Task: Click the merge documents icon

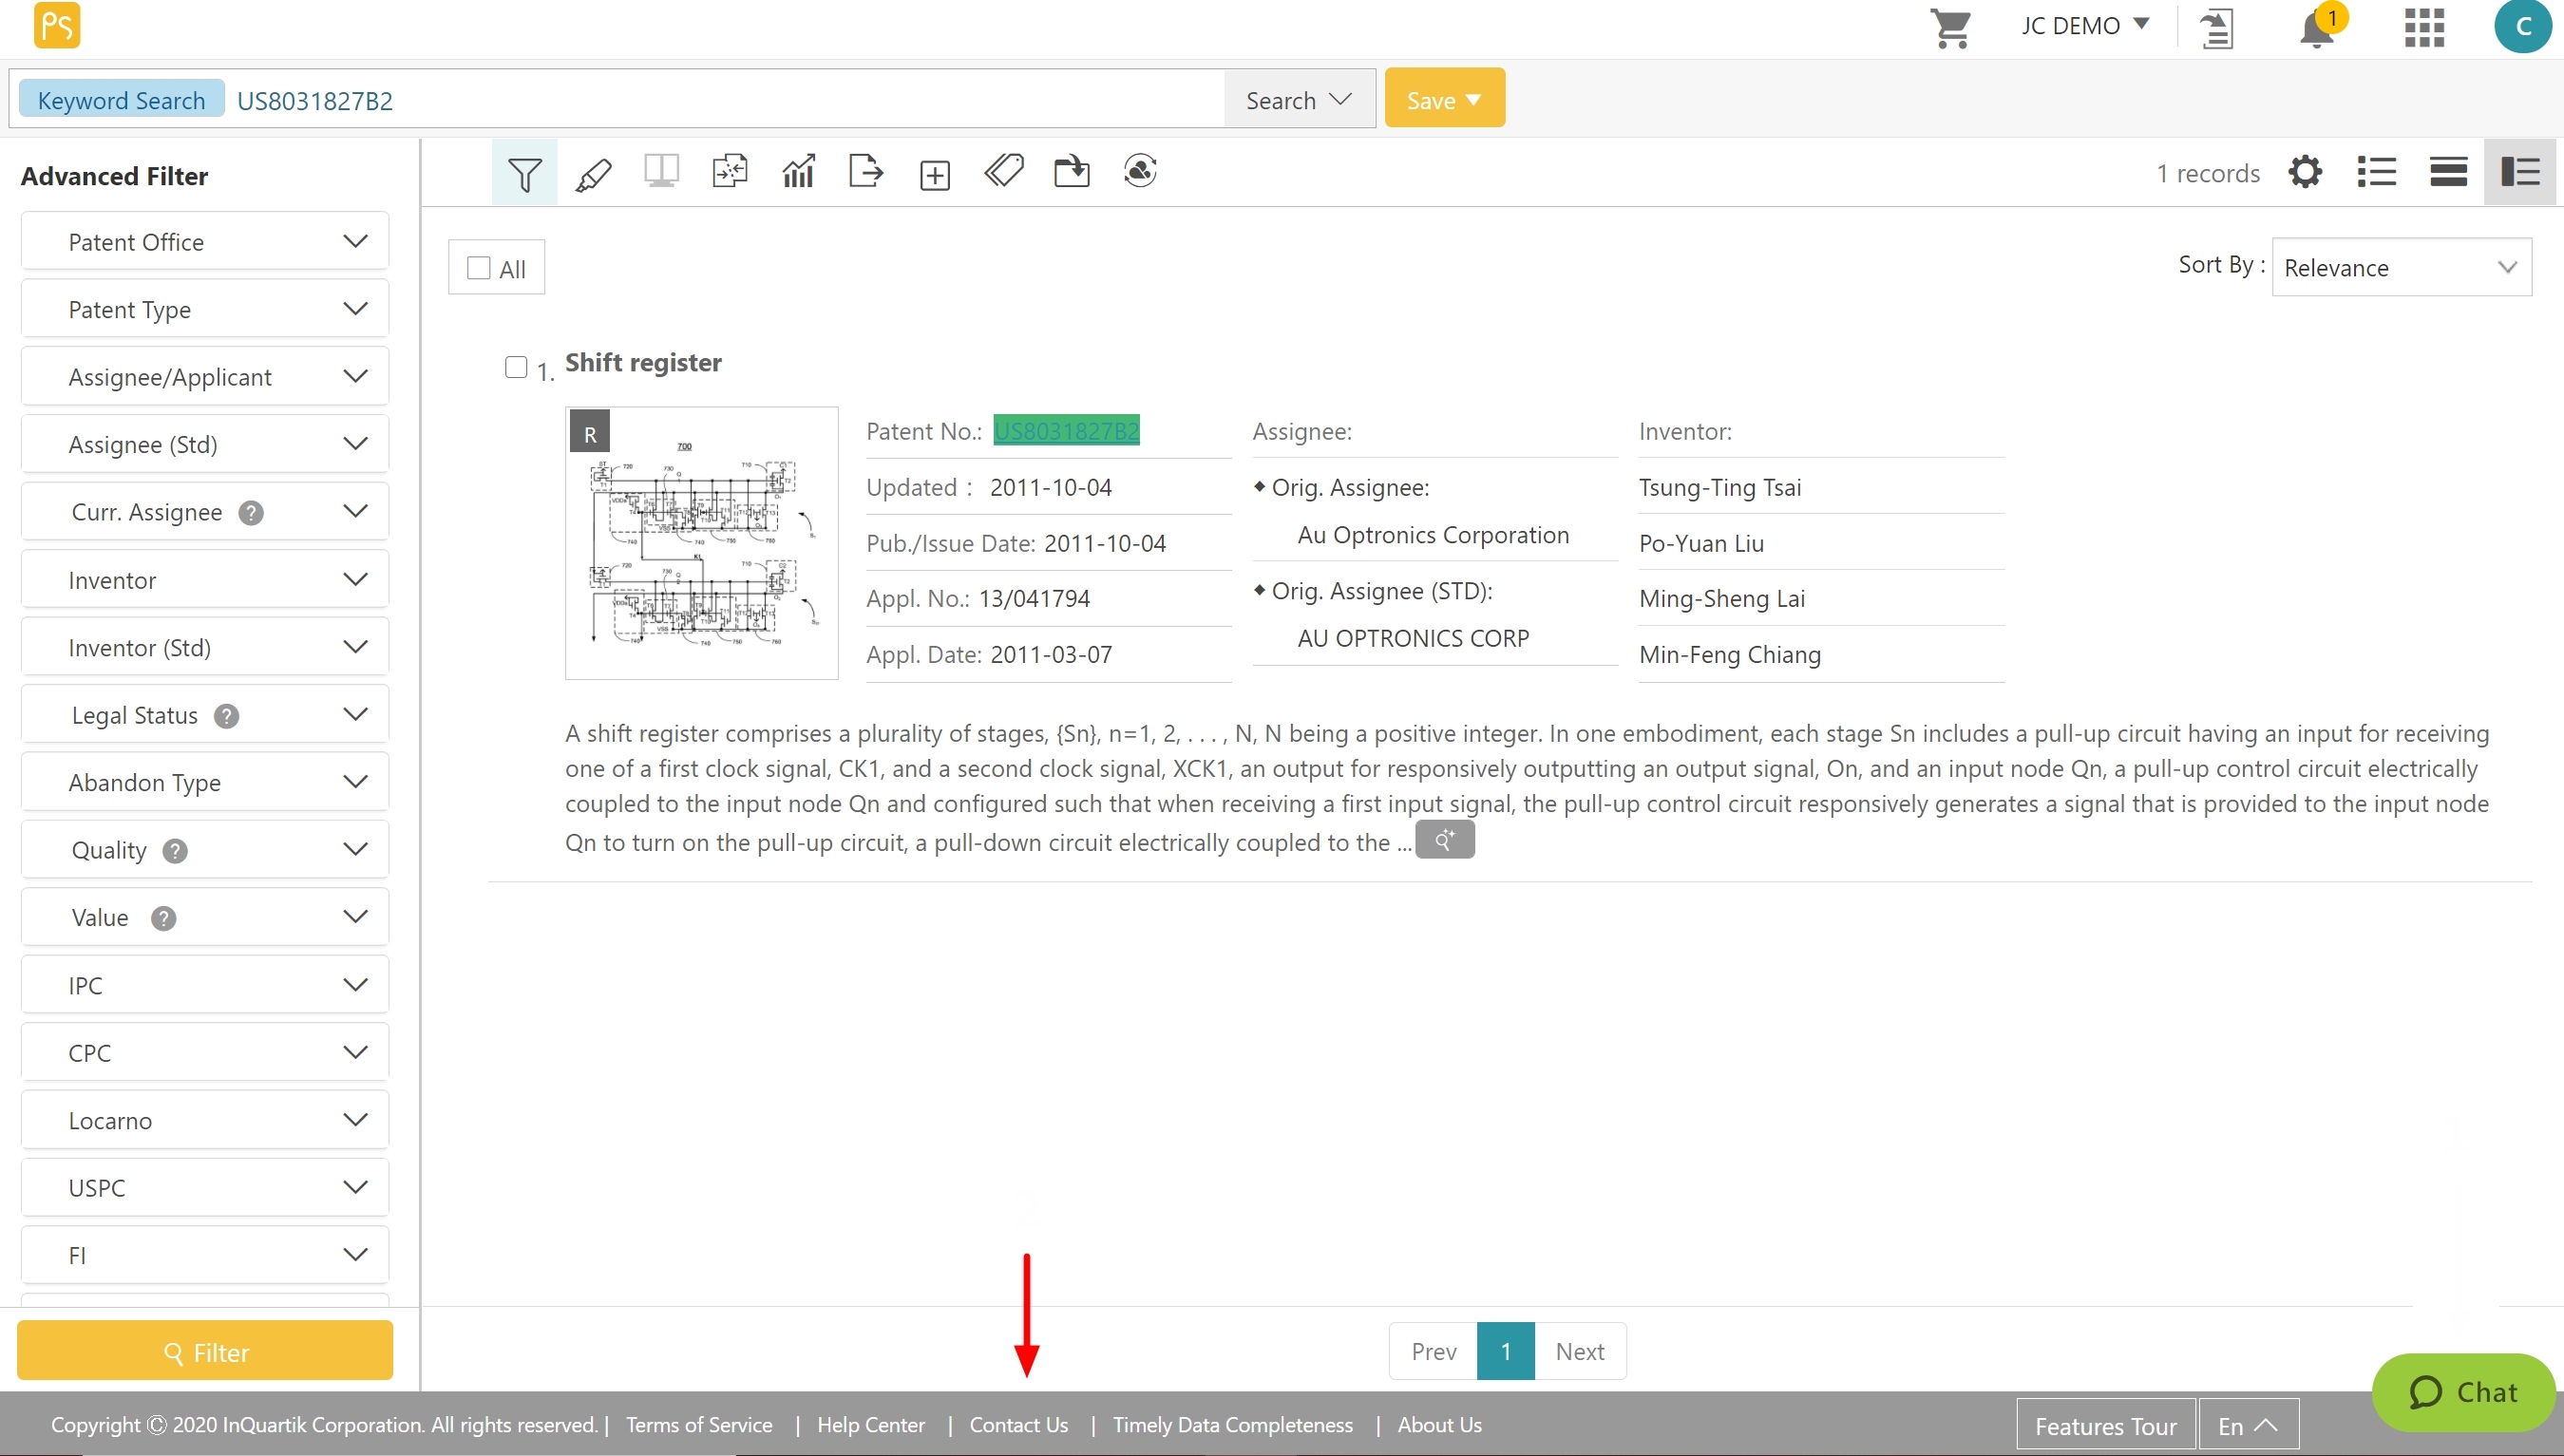Action: (730, 172)
